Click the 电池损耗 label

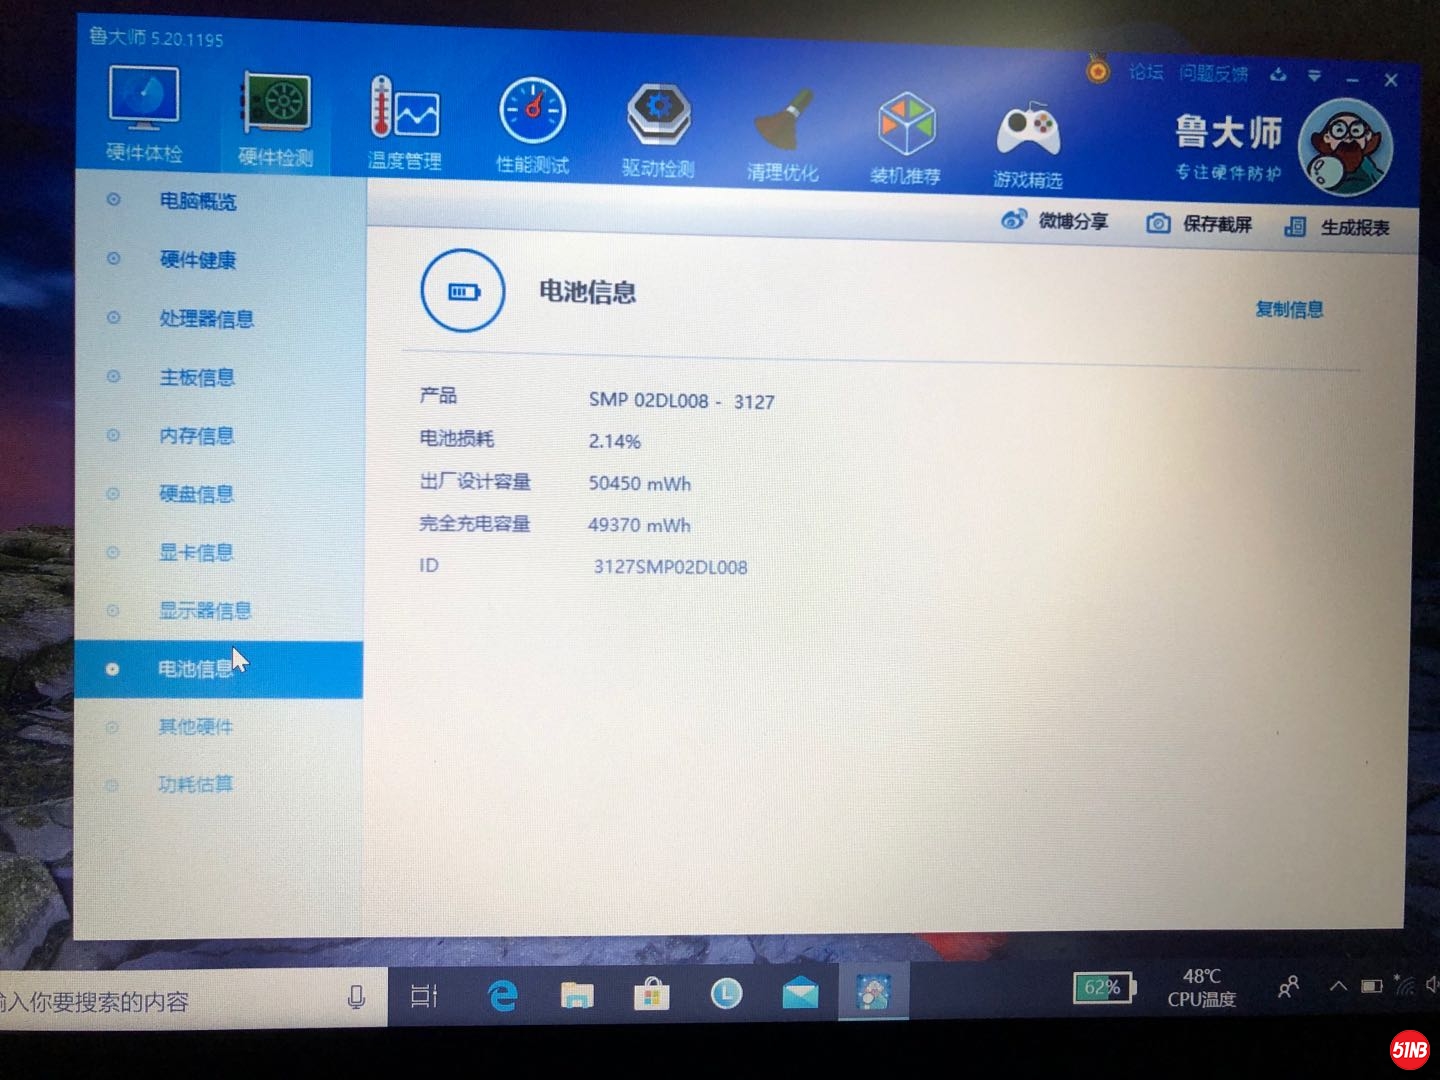(x=457, y=438)
